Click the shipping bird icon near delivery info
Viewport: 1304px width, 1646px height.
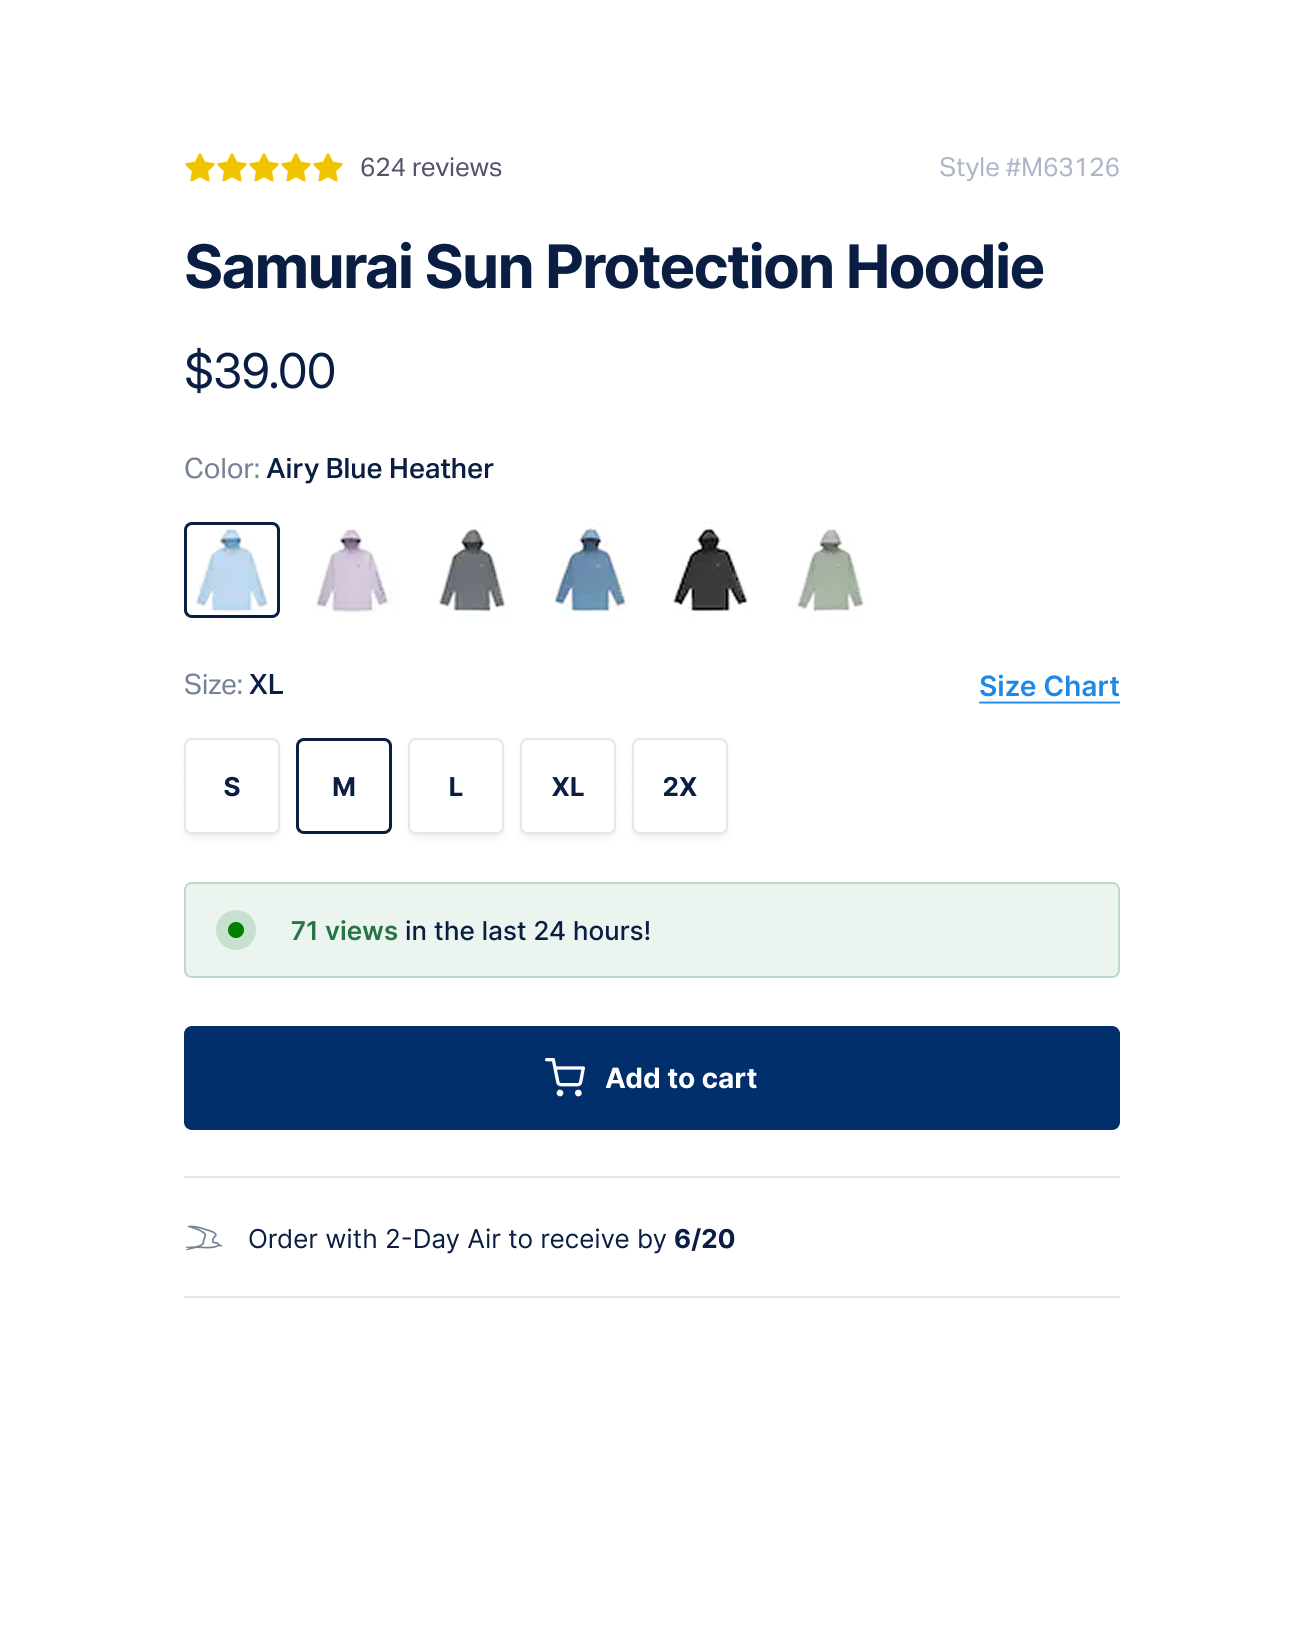click(x=204, y=1239)
